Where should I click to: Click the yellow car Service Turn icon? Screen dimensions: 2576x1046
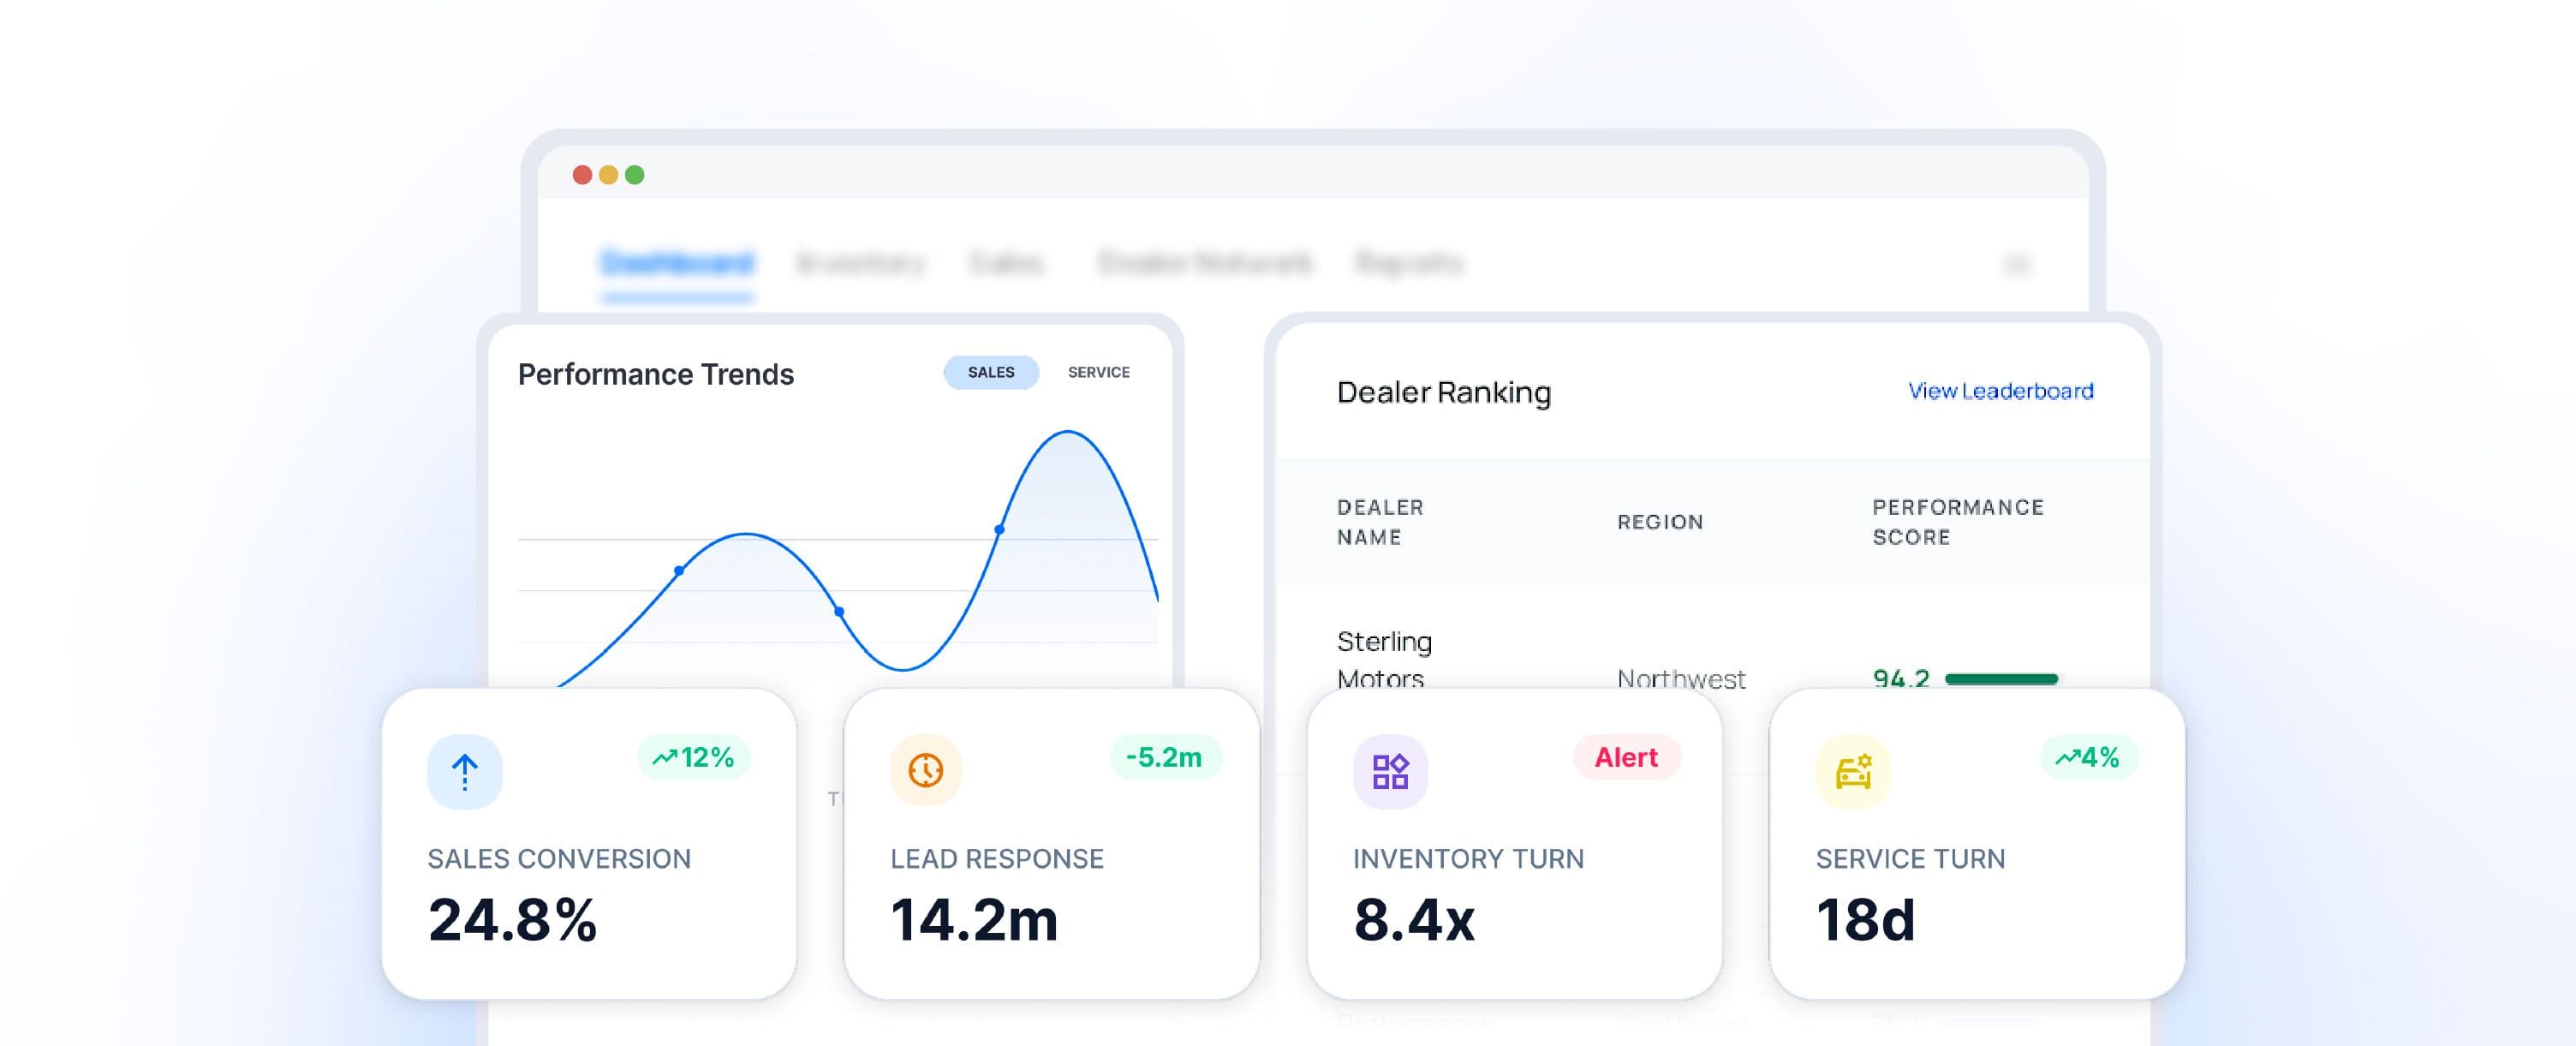click(x=1853, y=772)
